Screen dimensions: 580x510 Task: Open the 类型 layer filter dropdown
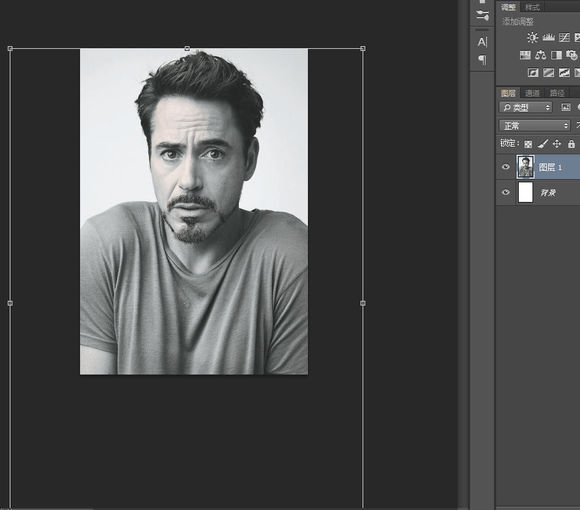[526, 108]
